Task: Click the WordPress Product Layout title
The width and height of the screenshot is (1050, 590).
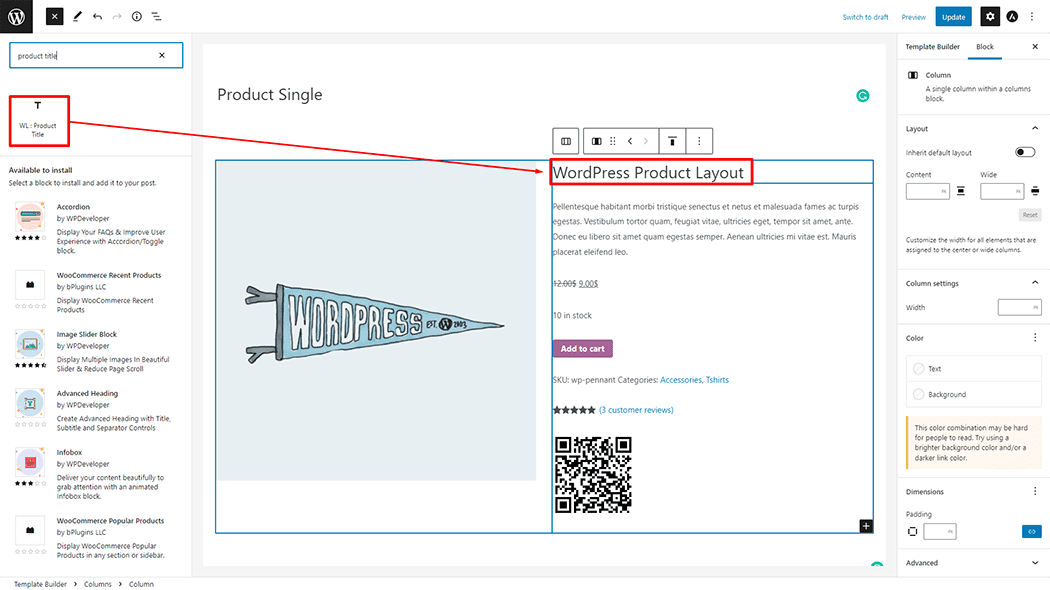Action: (x=648, y=173)
